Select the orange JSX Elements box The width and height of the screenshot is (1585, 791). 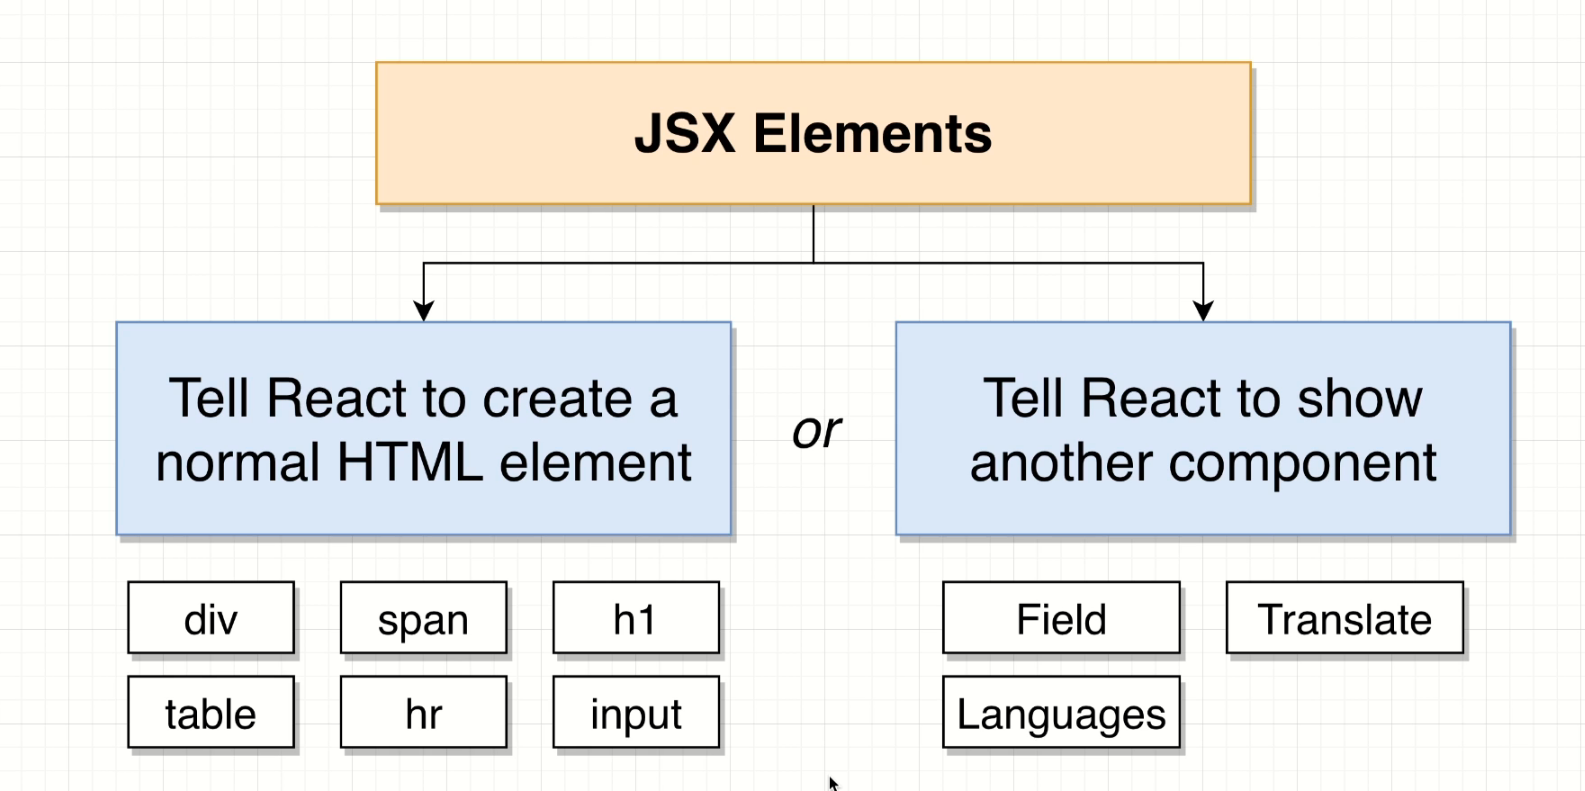click(x=813, y=134)
